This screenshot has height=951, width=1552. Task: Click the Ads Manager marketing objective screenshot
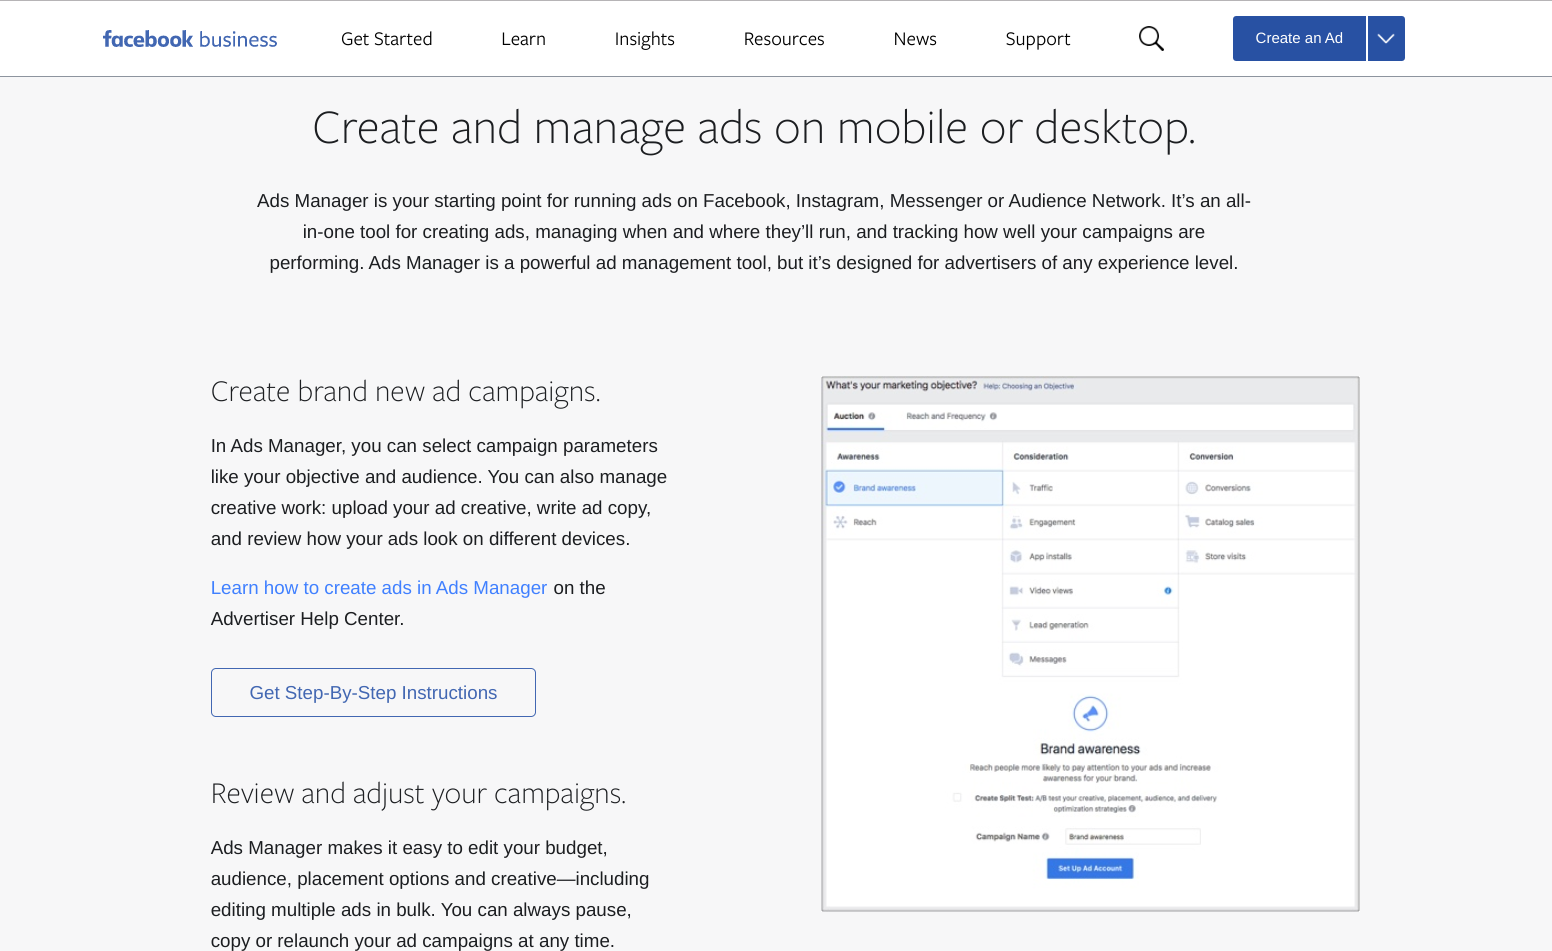click(x=1090, y=644)
